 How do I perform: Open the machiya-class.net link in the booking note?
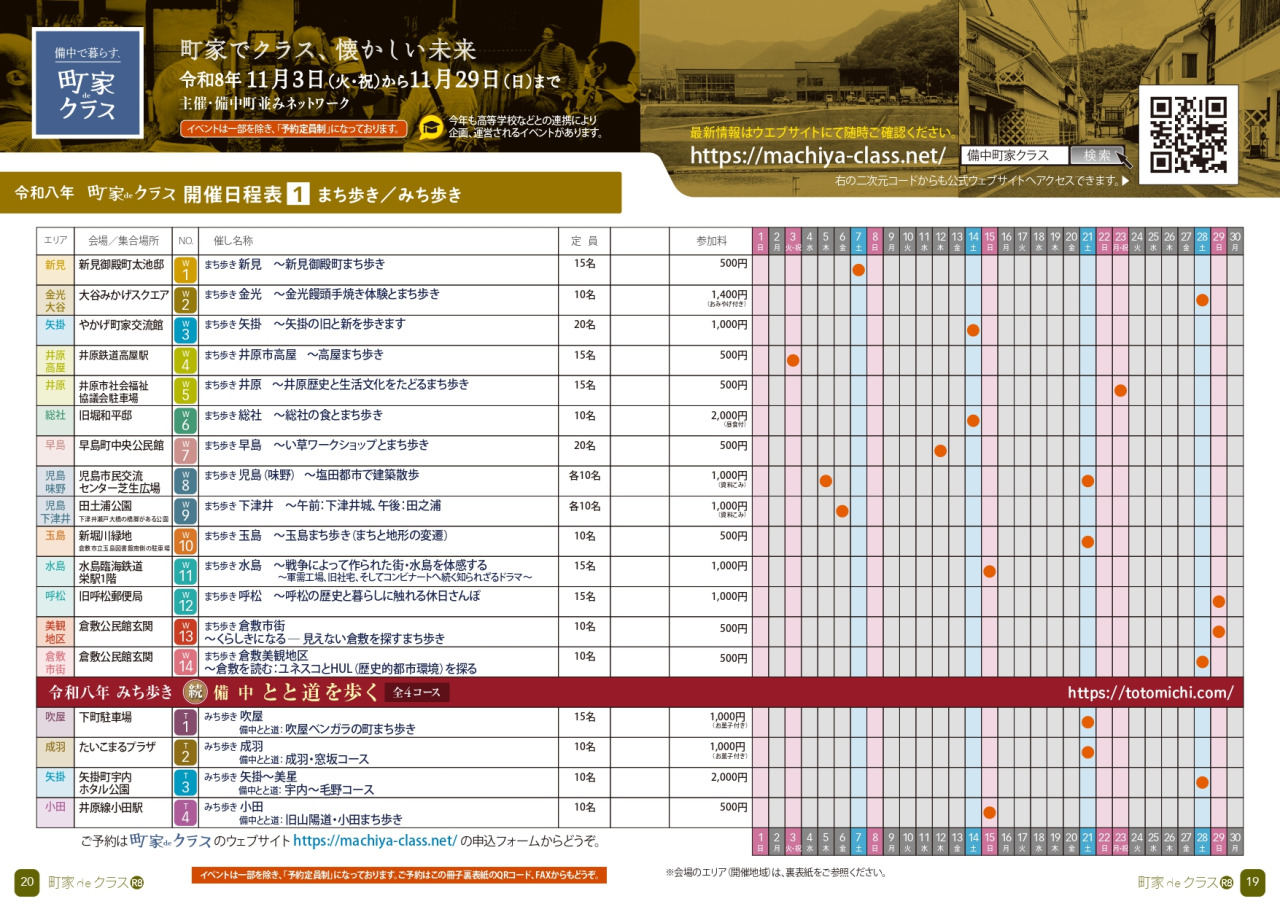pos(375,841)
